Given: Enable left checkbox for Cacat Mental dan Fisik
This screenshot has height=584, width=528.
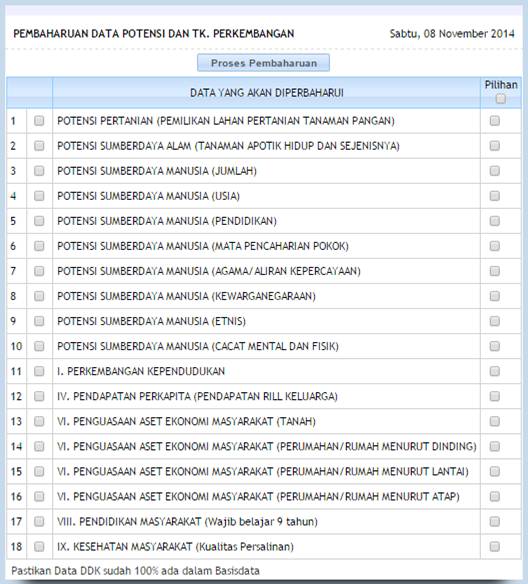Looking at the screenshot, I should (39, 346).
